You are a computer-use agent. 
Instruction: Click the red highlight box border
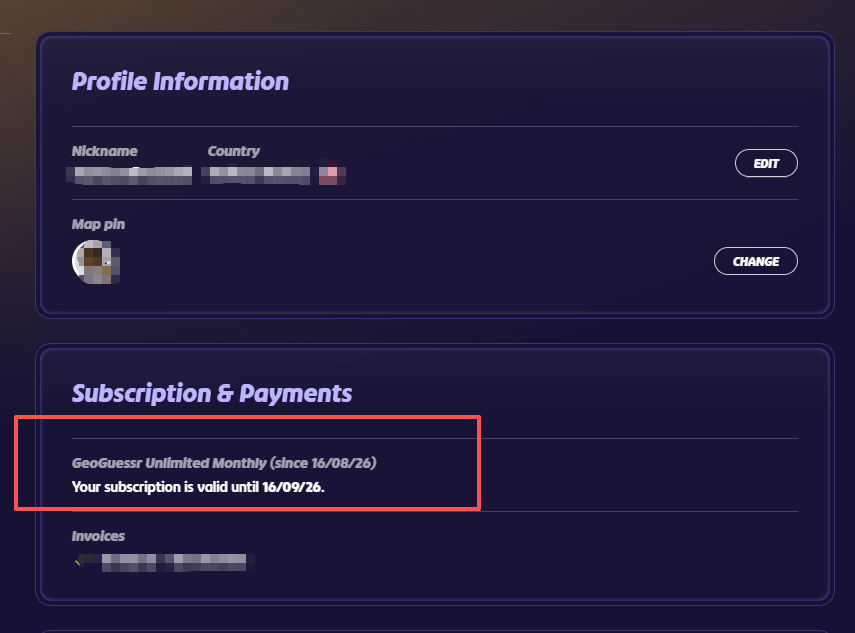pos(248,418)
